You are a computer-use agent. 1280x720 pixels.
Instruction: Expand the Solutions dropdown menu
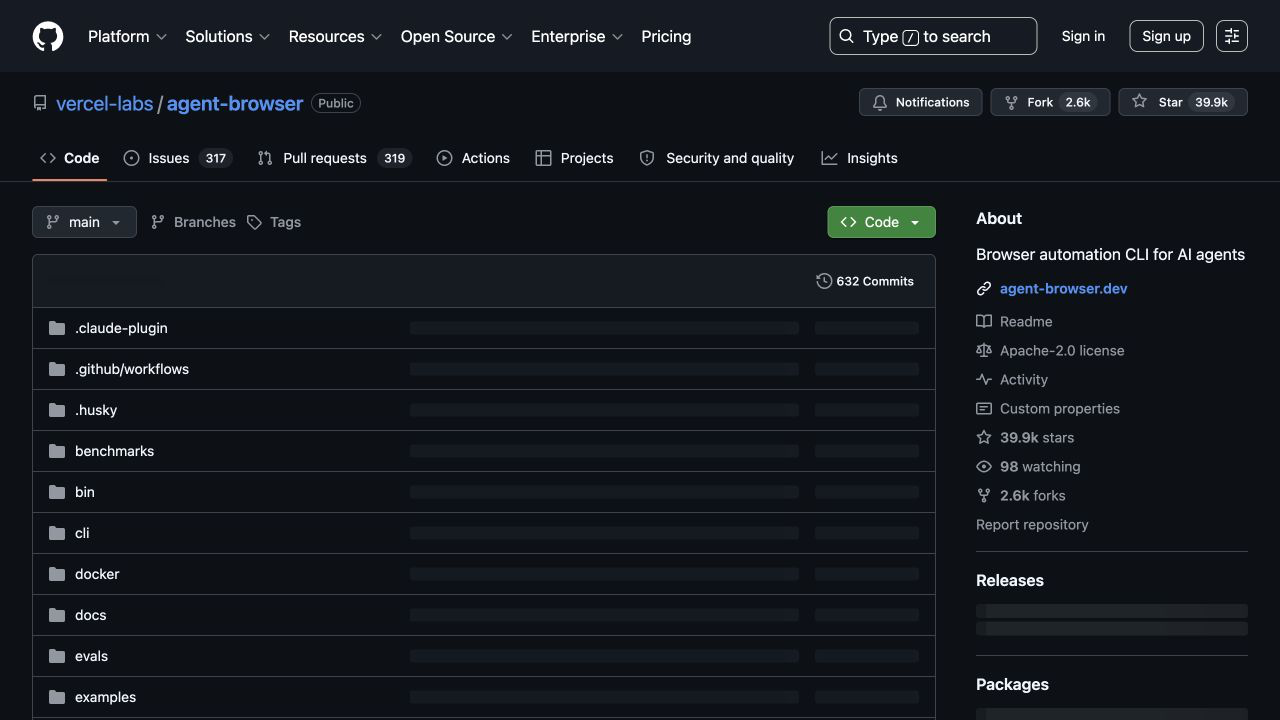[228, 36]
